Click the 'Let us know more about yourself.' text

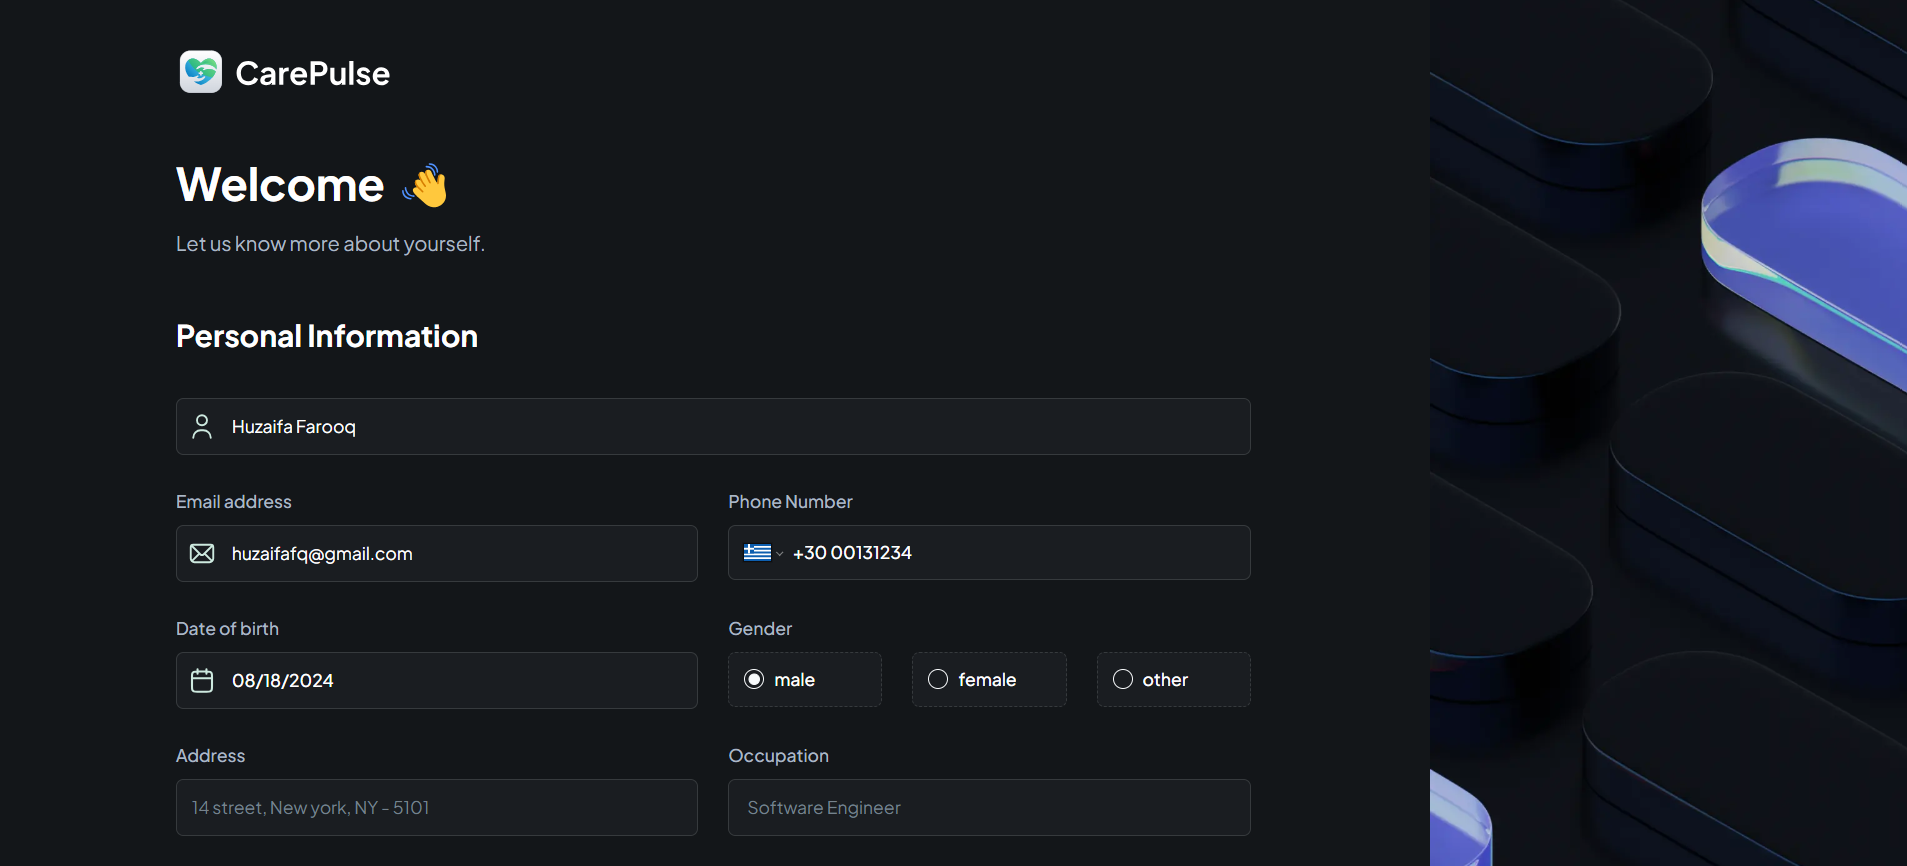point(330,244)
